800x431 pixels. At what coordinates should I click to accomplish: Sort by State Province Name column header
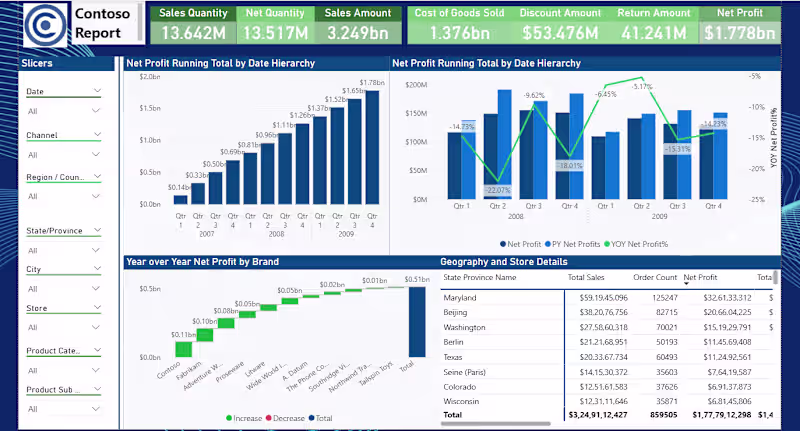(x=480, y=277)
